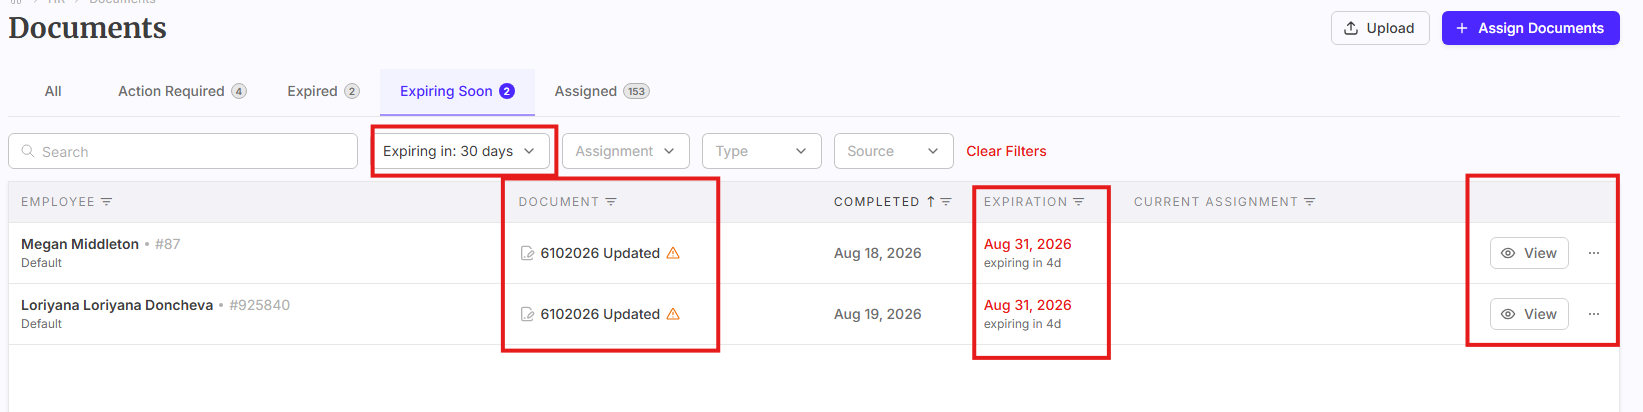Click the Assign Documents button
The image size is (1643, 412).
tap(1530, 28)
